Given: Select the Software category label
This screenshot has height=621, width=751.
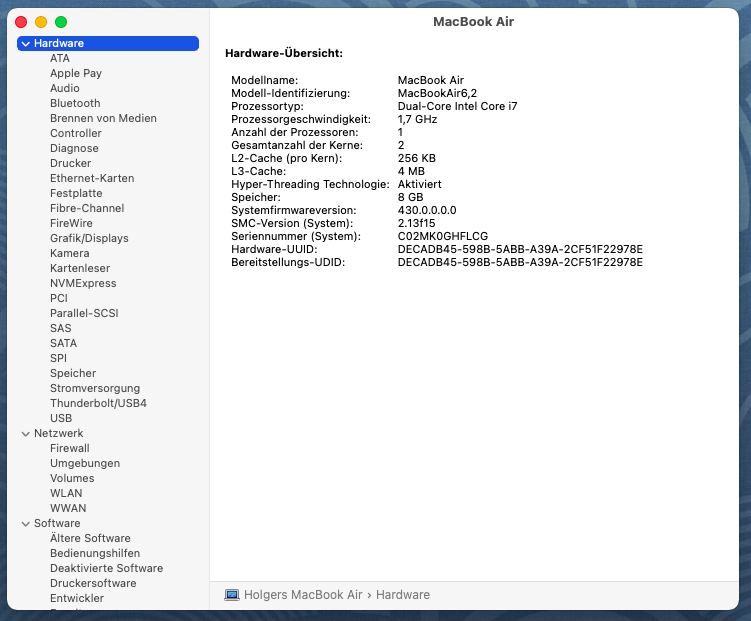Looking at the screenshot, I should [x=57, y=523].
